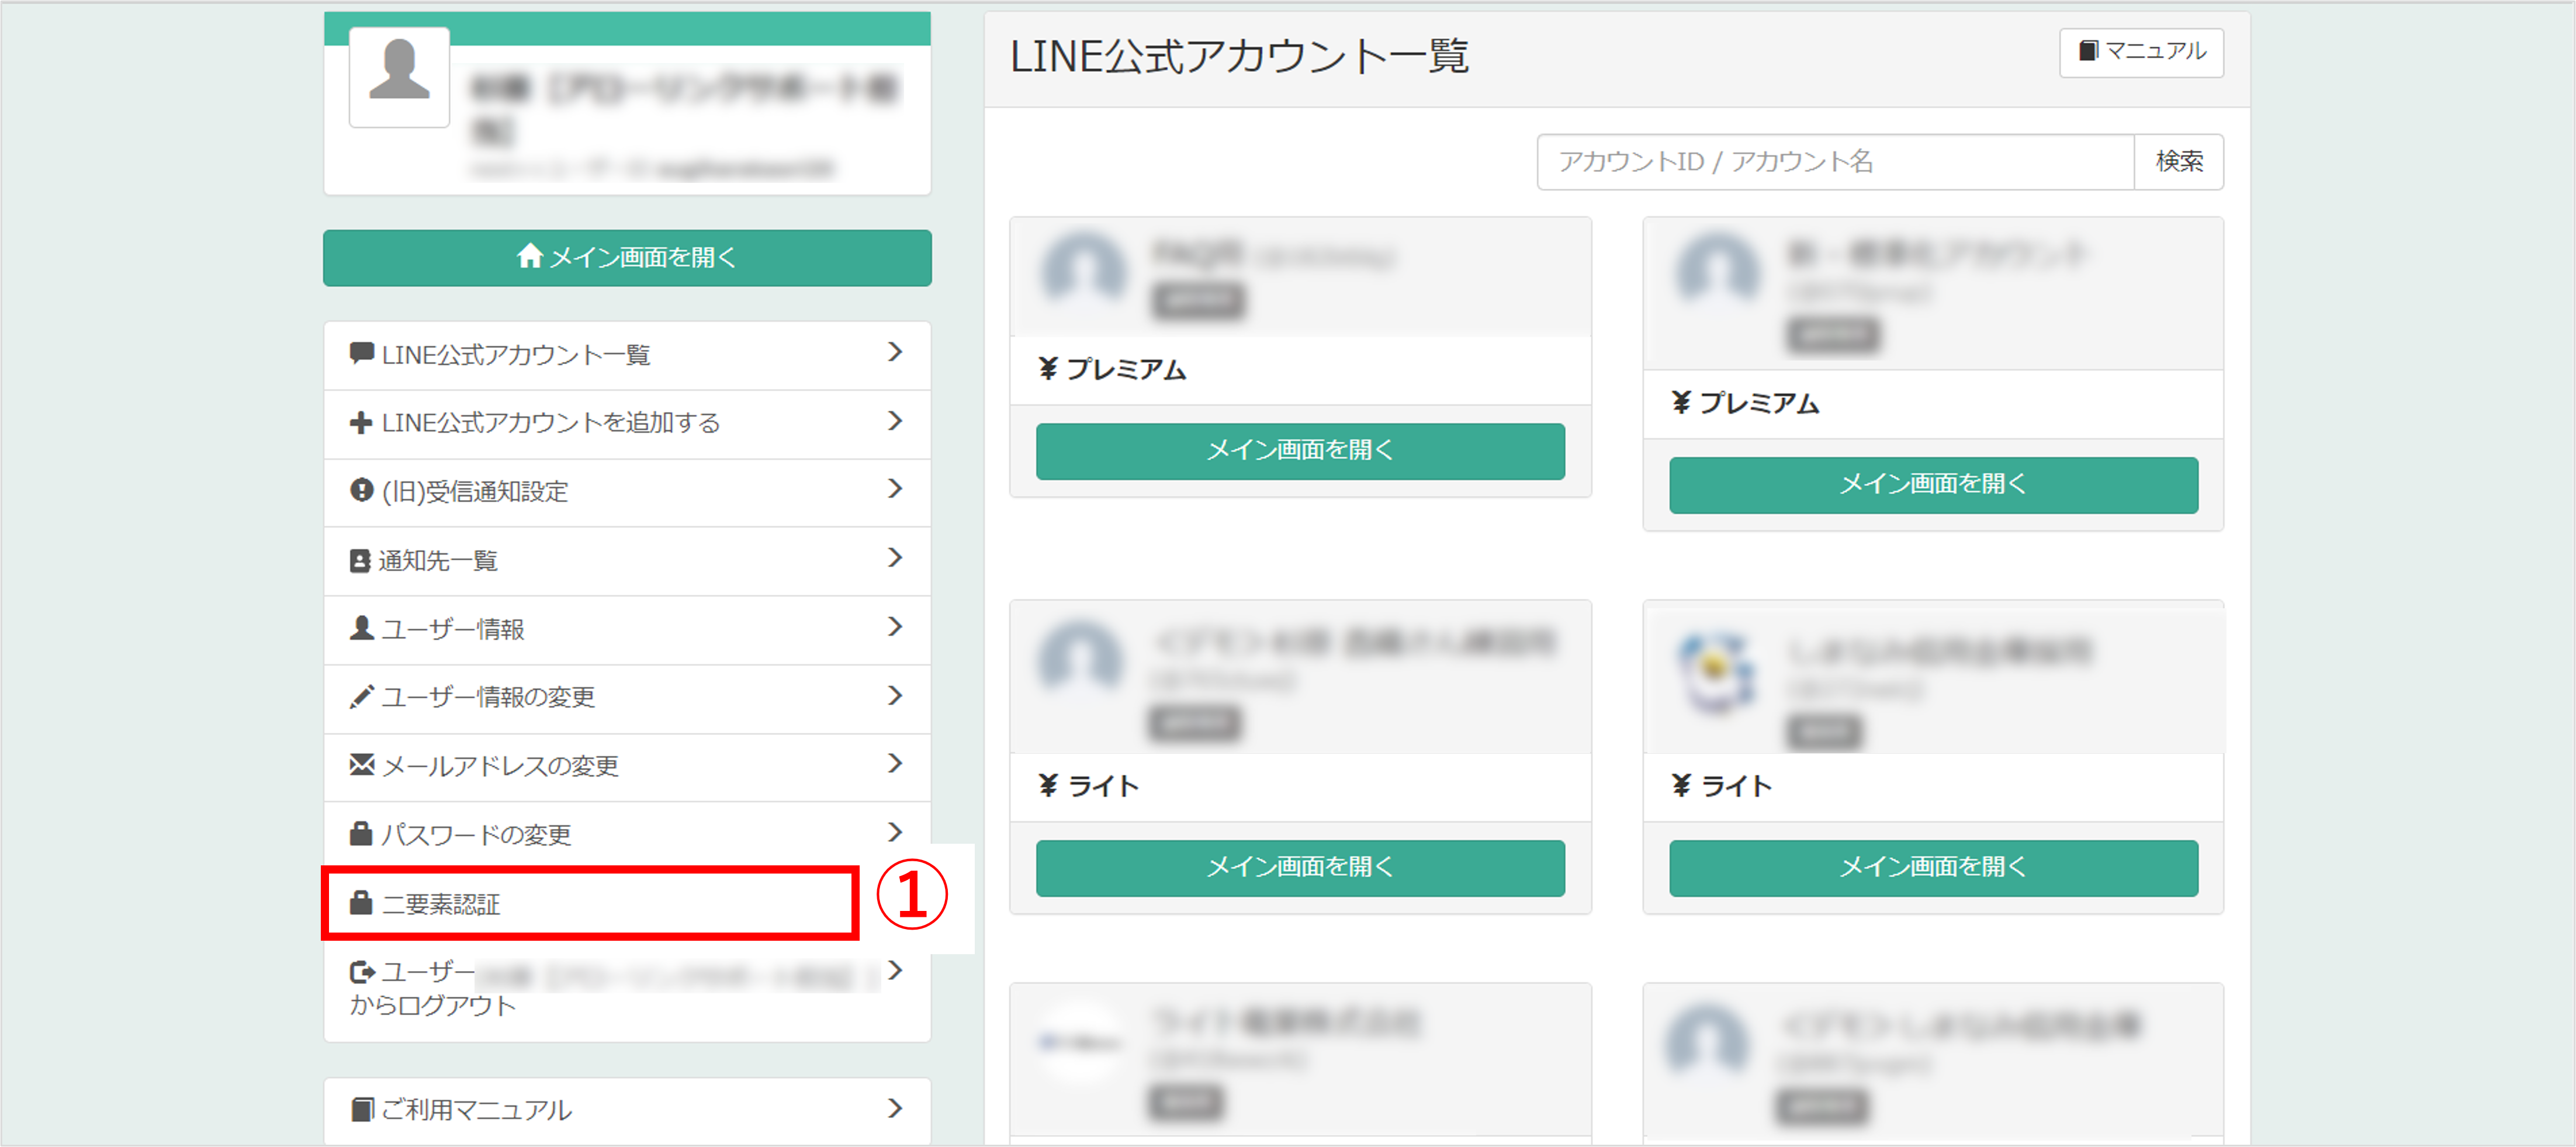Click the chevron for ご利用マニュアル
The width and height of the screenshot is (2576, 1147).
click(x=895, y=1108)
